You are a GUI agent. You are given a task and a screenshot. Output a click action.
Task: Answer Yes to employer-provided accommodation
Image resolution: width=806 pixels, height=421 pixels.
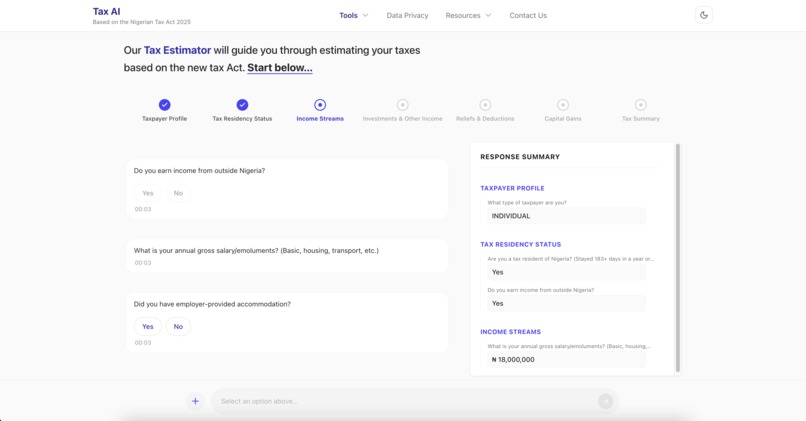point(148,326)
